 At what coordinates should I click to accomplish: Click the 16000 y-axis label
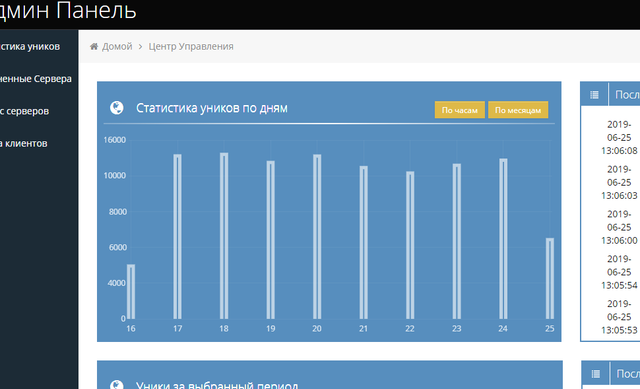pos(115,140)
